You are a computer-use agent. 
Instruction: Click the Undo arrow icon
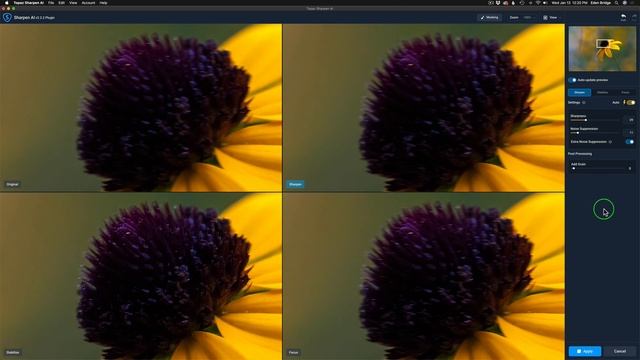coord(623,17)
